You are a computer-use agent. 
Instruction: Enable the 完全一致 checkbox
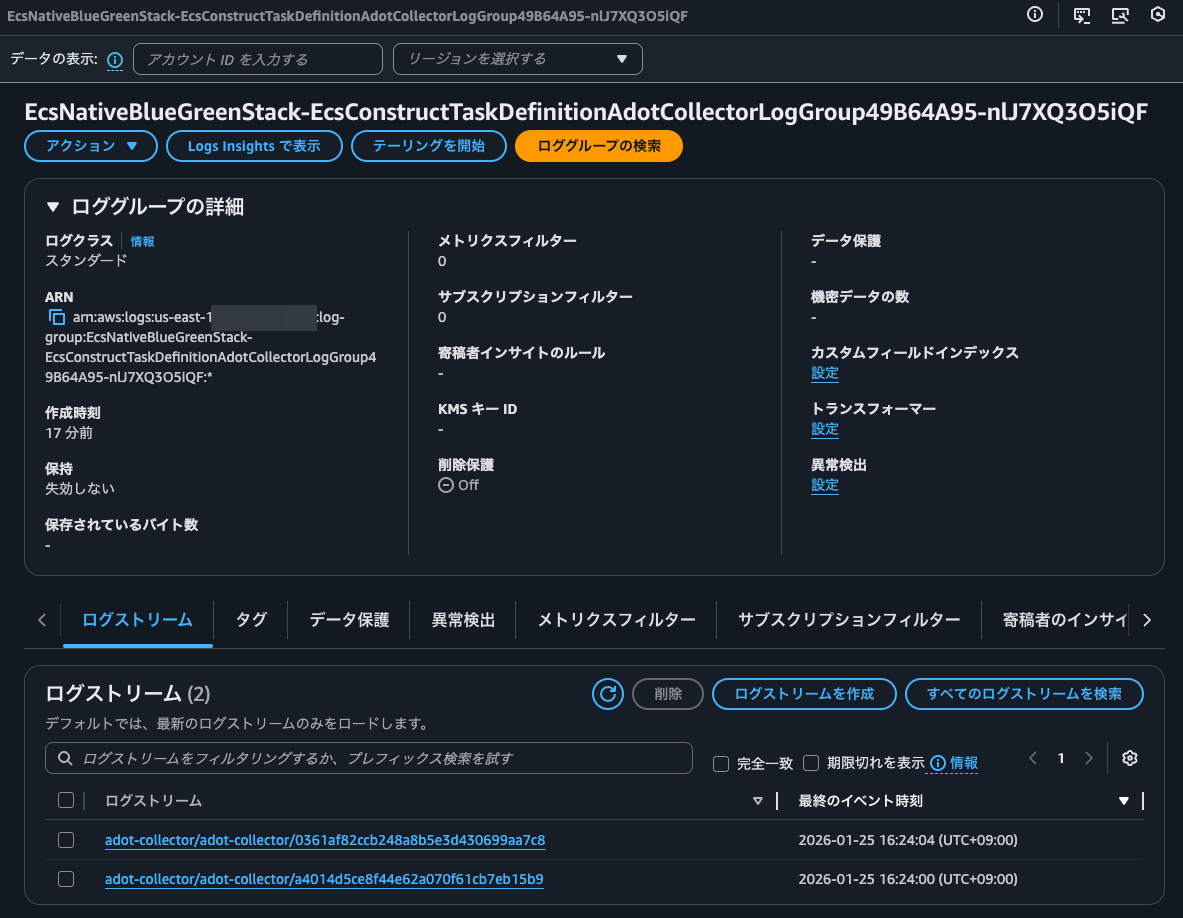(720, 763)
